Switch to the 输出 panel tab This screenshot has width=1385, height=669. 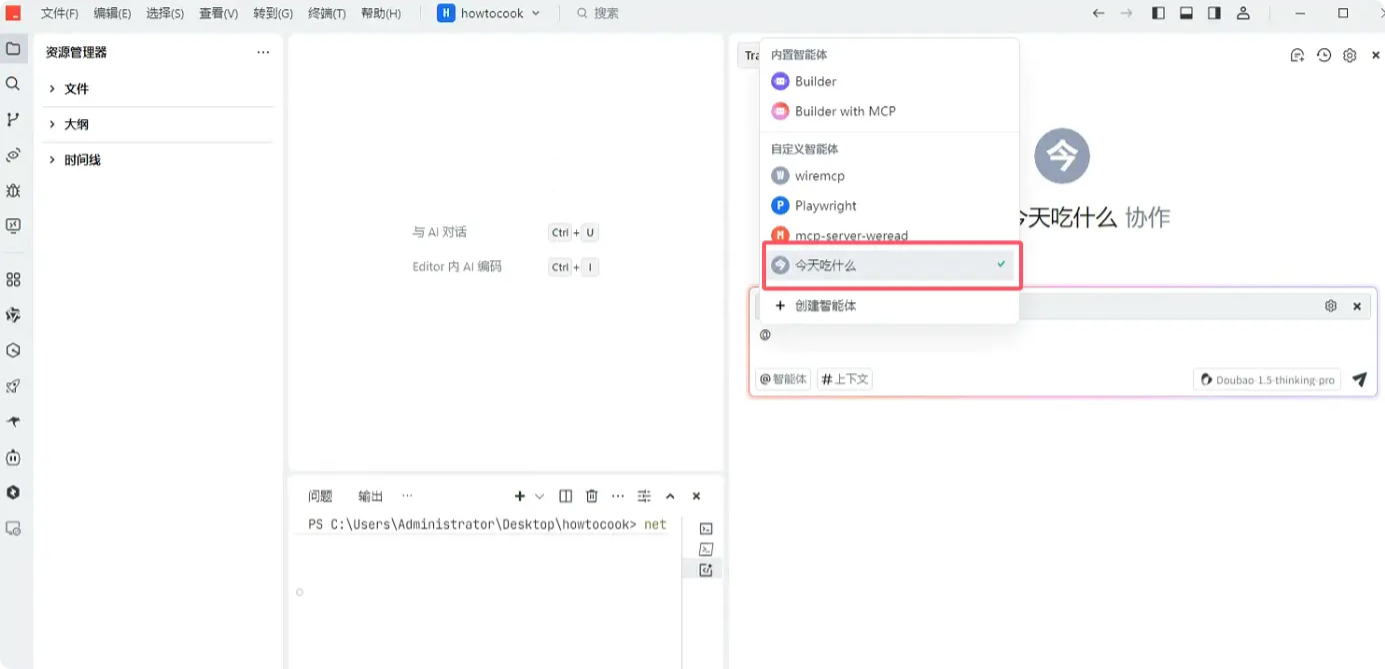(371, 496)
